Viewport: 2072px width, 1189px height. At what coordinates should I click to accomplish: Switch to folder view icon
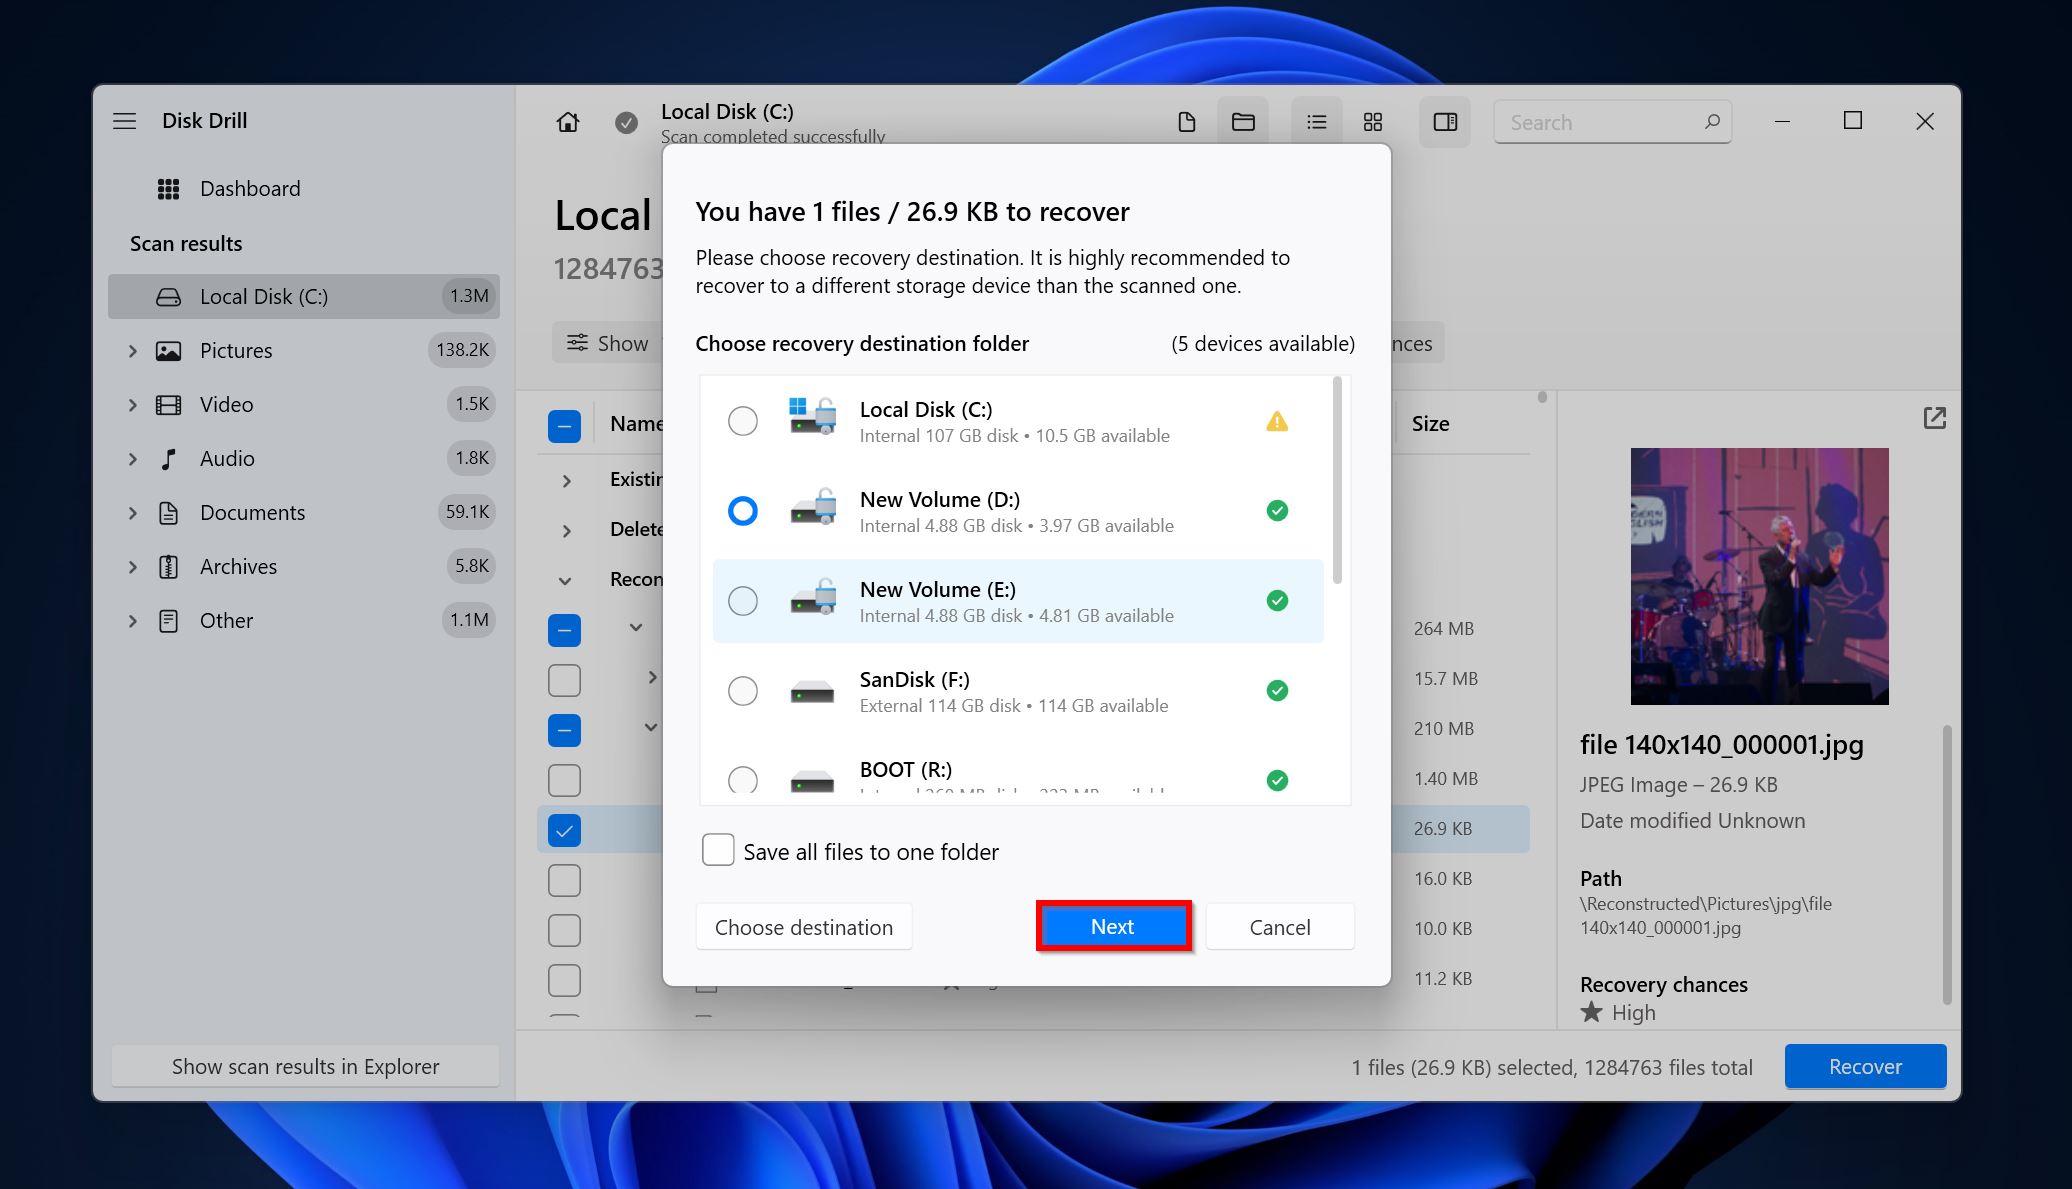[x=1243, y=122]
